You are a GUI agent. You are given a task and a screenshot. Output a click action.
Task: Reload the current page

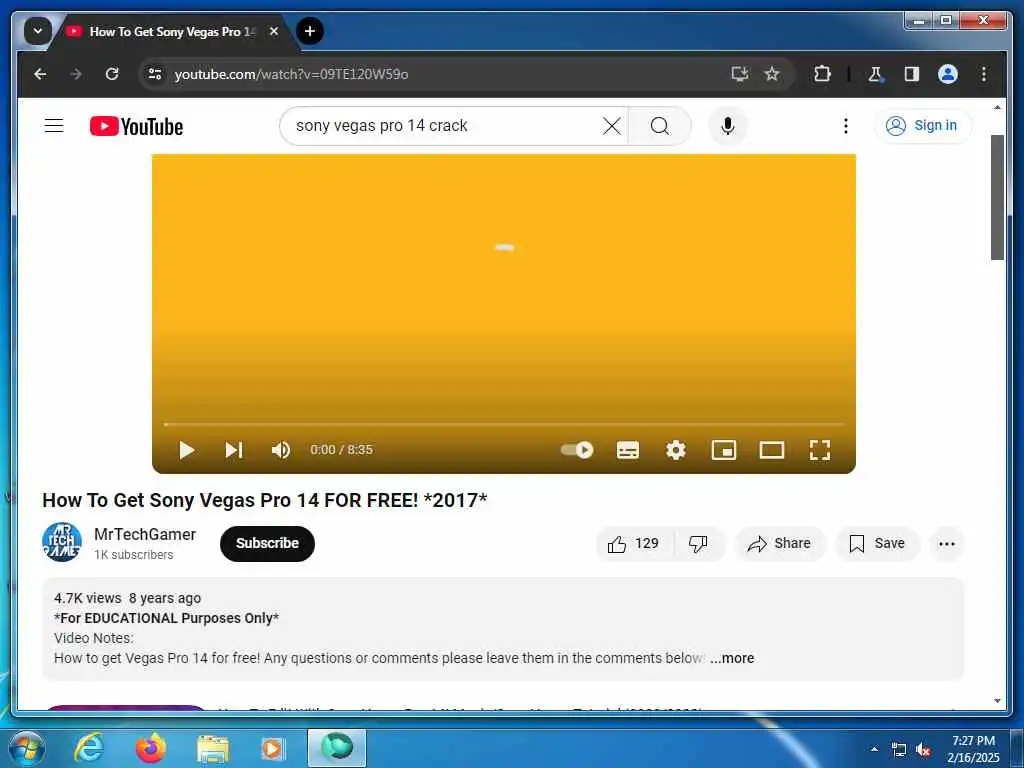(x=112, y=74)
